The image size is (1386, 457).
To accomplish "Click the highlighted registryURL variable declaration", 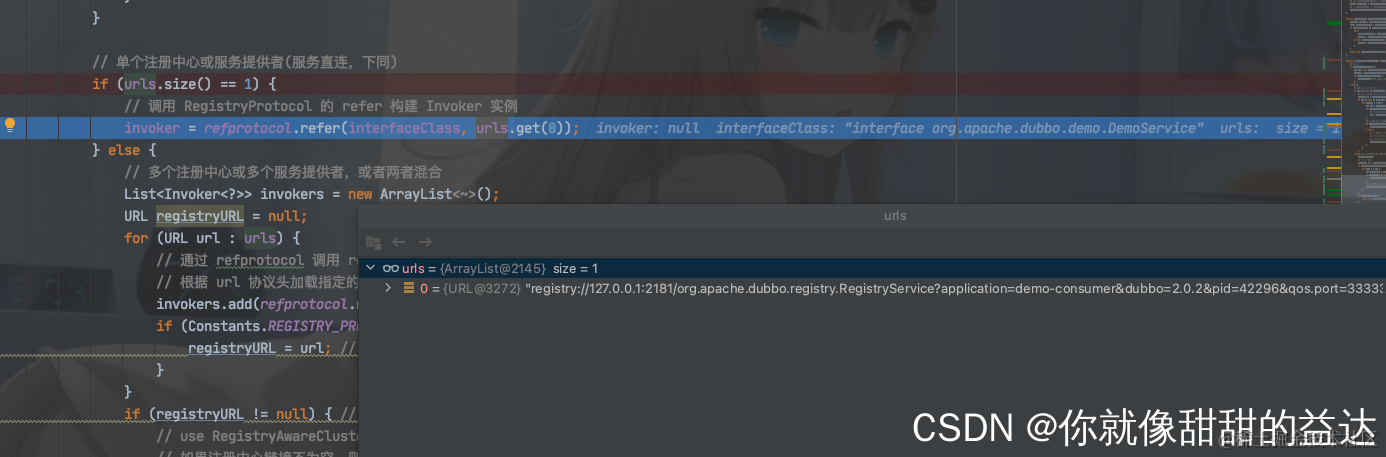I will [200, 216].
